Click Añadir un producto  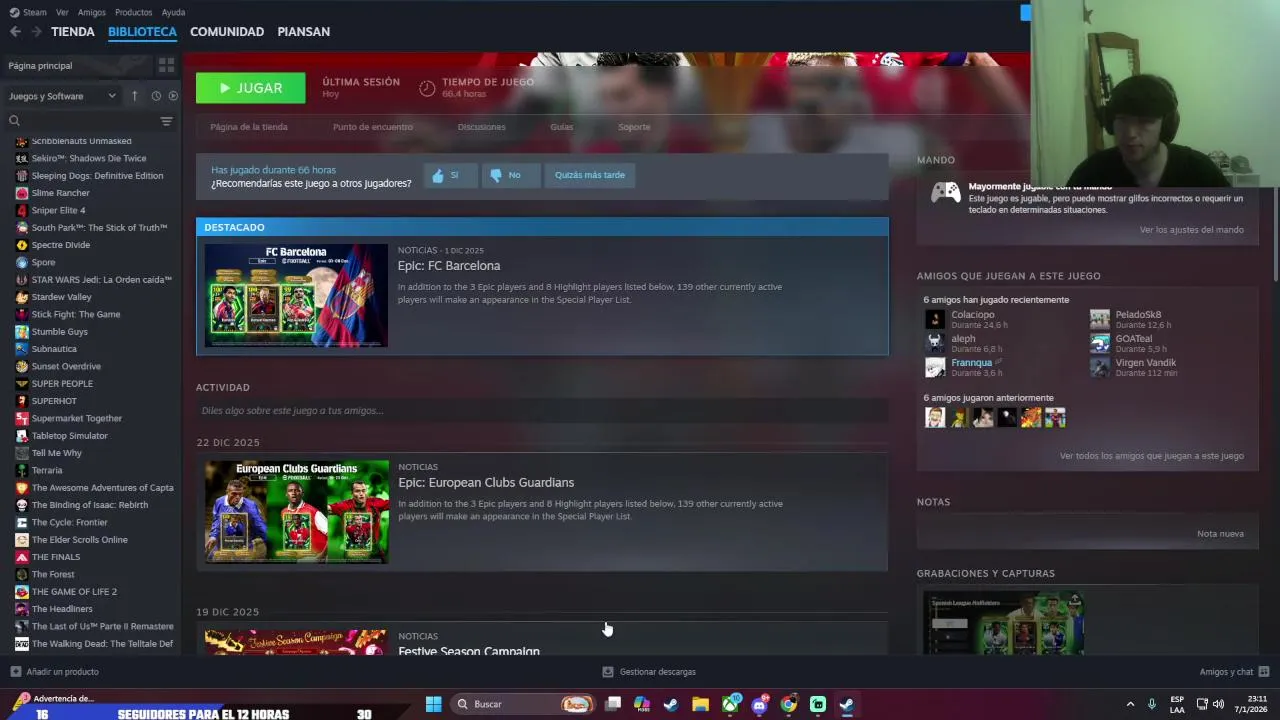pos(54,672)
